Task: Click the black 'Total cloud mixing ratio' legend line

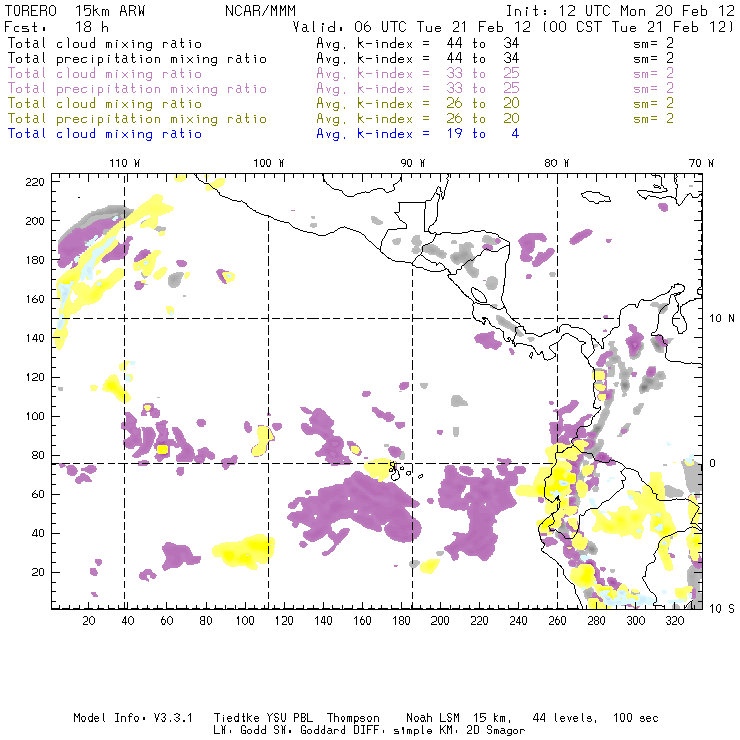Action: click(x=105, y=43)
